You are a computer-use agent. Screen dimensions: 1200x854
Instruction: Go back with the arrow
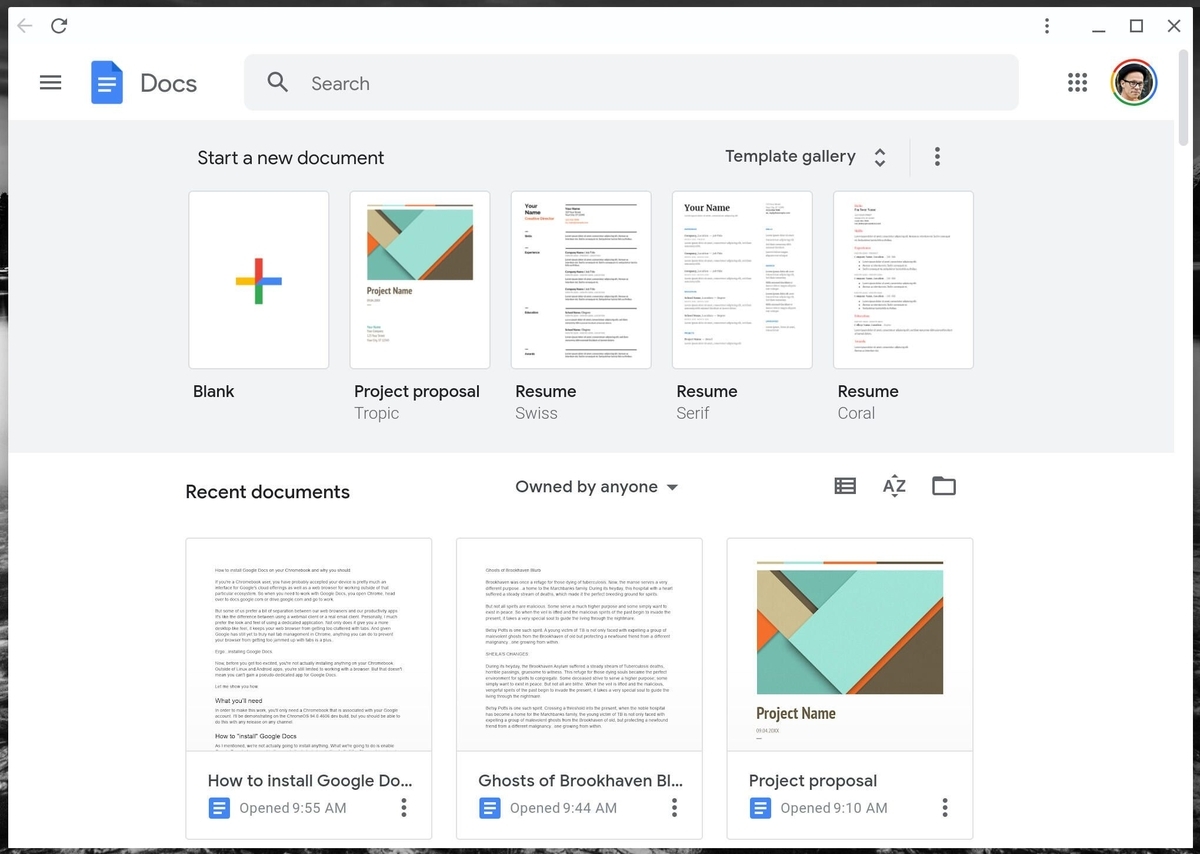(25, 26)
